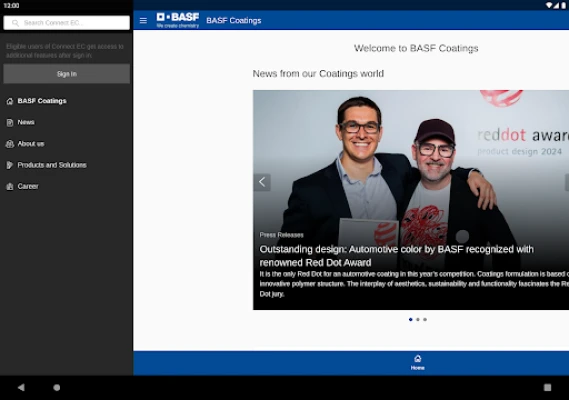This screenshot has height=400, width=569.
Task: Show previous slide with left arrow
Action: pos(262,182)
